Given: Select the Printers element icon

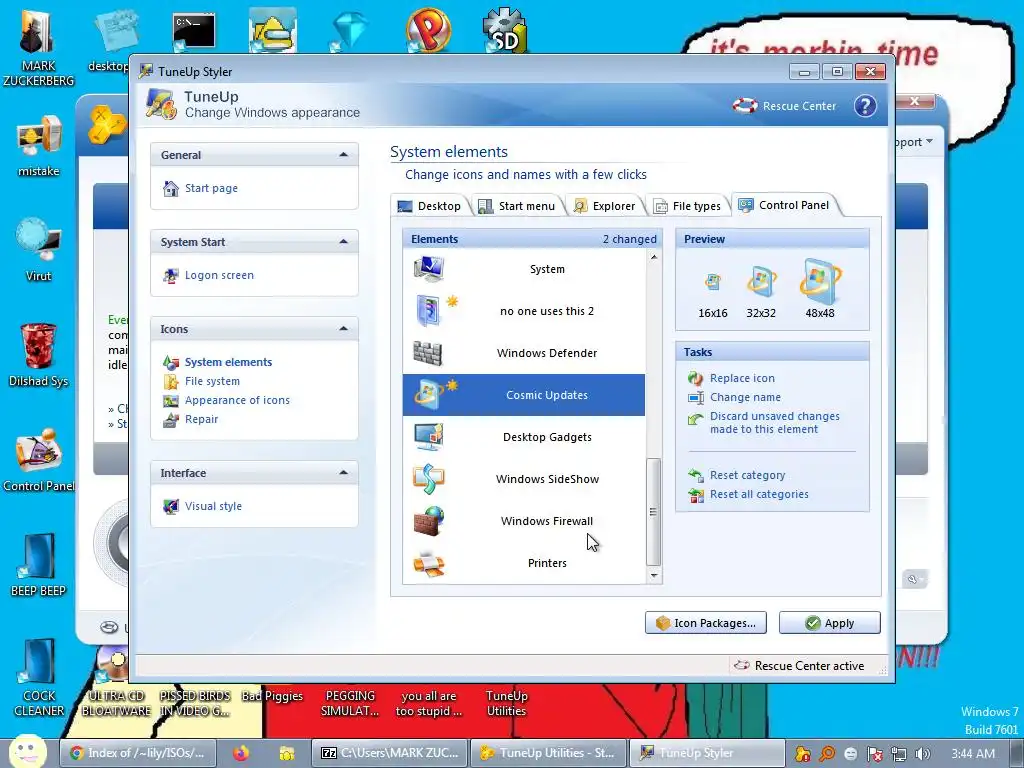Looking at the screenshot, I should point(428,563).
